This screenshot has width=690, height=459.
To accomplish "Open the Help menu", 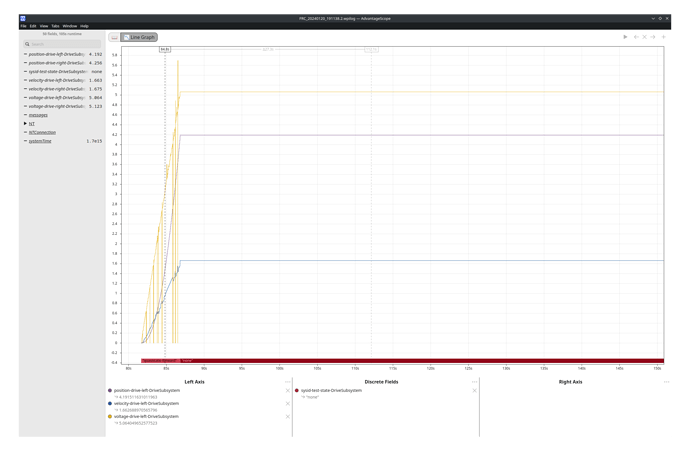I will coord(84,26).
